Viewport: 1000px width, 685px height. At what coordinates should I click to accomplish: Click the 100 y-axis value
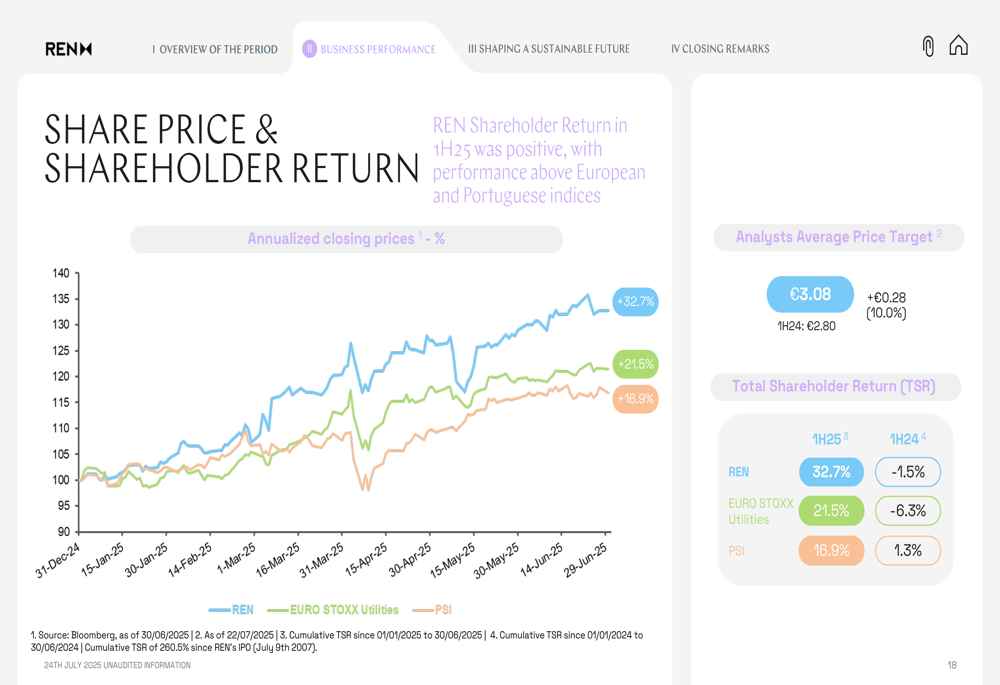61,480
